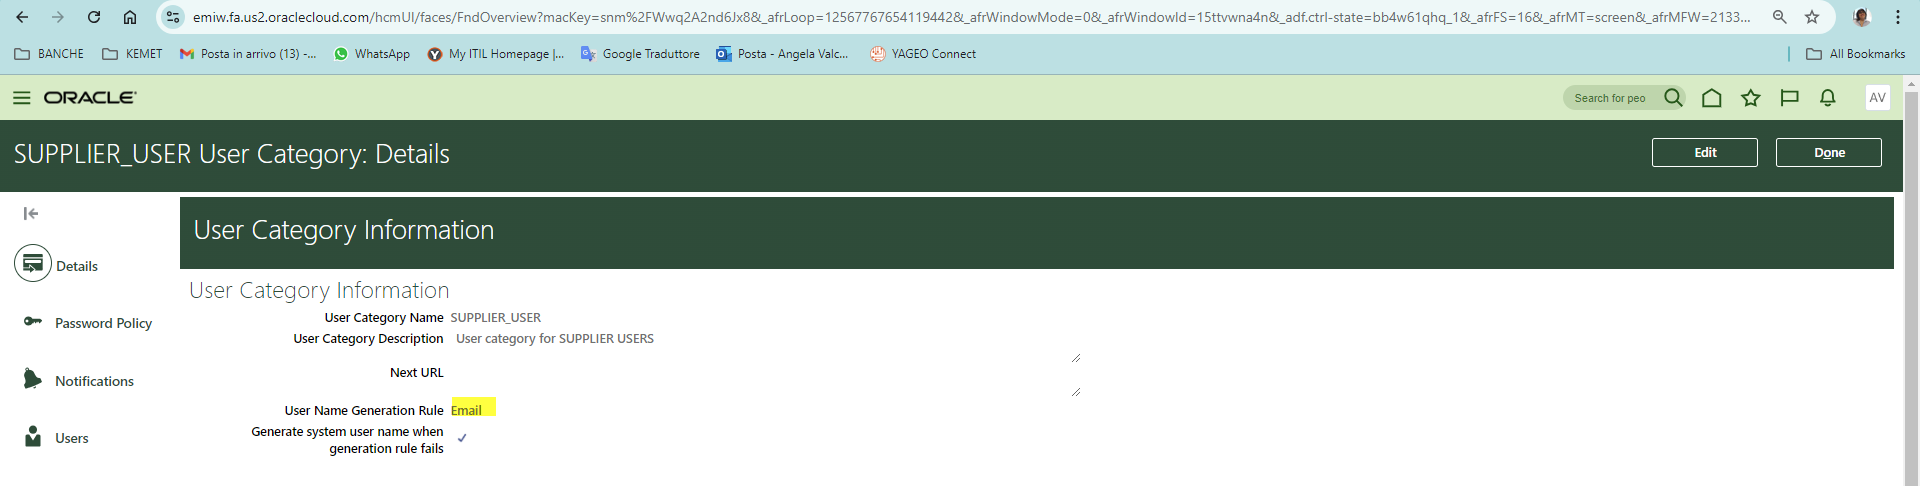The height and width of the screenshot is (486, 1920).
Task: Click the User Category Information section heading
Action: (x=319, y=290)
